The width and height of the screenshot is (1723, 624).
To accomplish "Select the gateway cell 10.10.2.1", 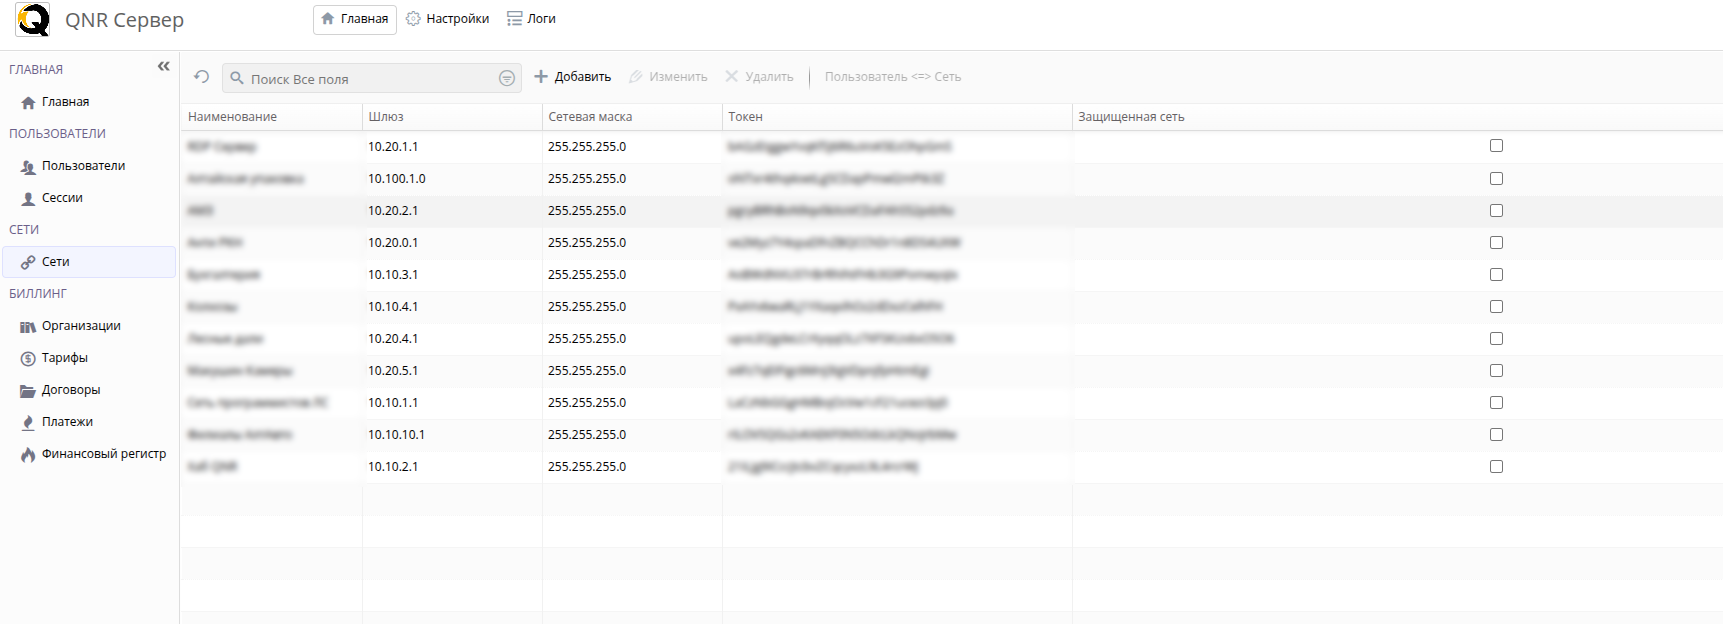I will 452,467.
